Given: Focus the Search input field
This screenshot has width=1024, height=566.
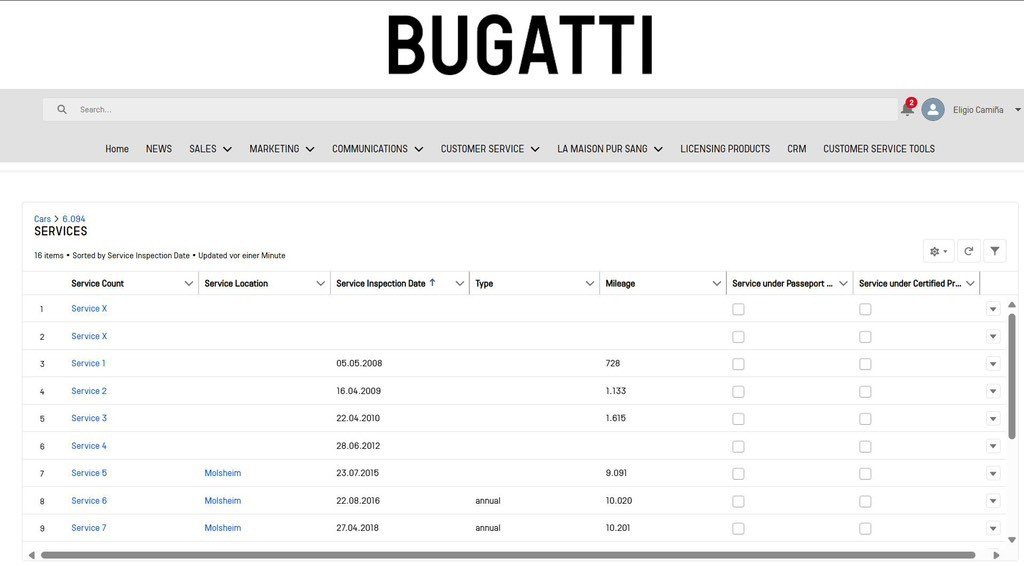Looking at the screenshot, I should [470, 110].
